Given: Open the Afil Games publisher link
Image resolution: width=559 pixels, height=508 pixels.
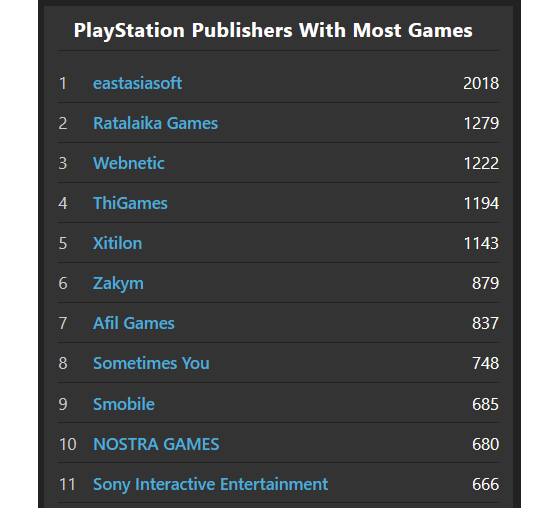Looking at the screenshot, I should click(133, 323).
